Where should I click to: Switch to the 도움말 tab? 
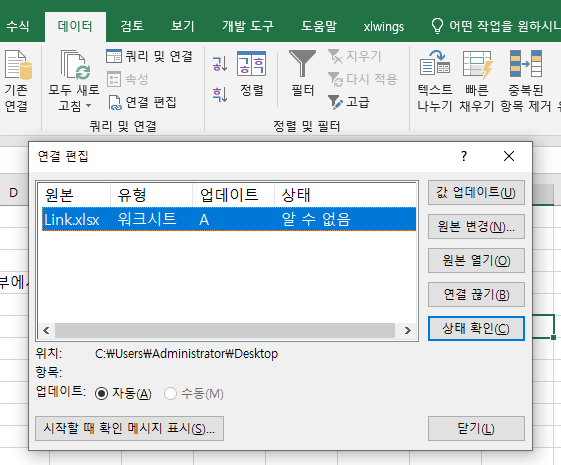[318, 26]
